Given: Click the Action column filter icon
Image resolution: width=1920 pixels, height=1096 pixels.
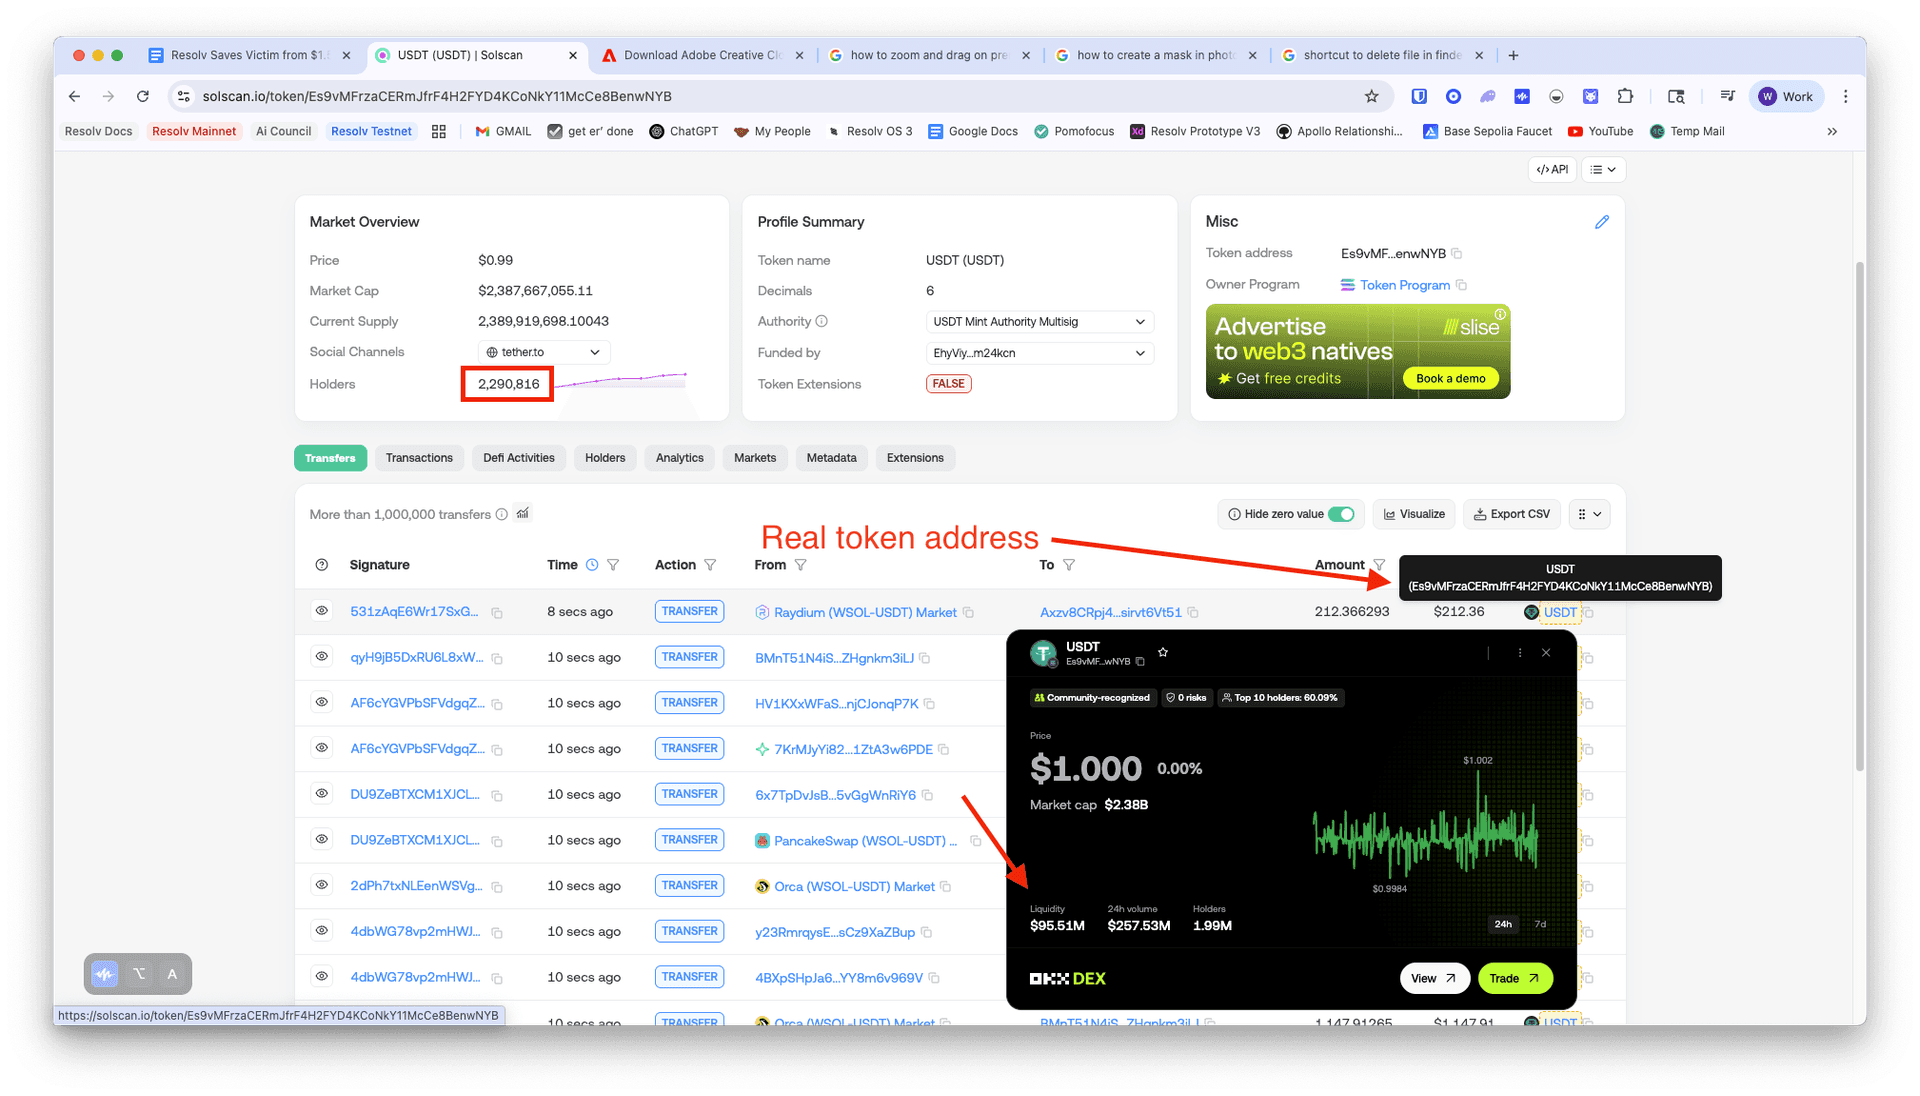Looking at the screenshot, I should pos(710,565).
